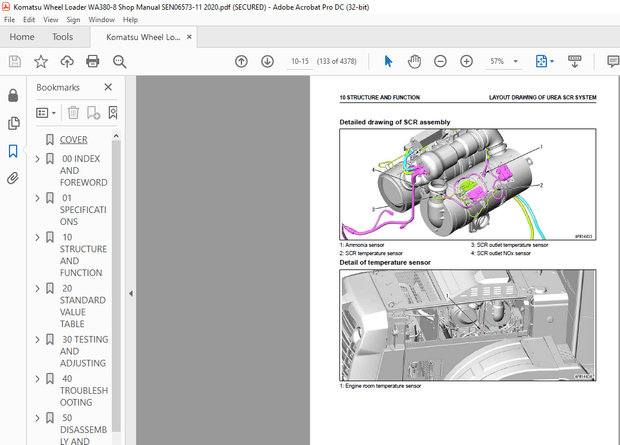
Task: Choose the selection arrow tool
Action: pyautogui.click(x=388, y=61)
